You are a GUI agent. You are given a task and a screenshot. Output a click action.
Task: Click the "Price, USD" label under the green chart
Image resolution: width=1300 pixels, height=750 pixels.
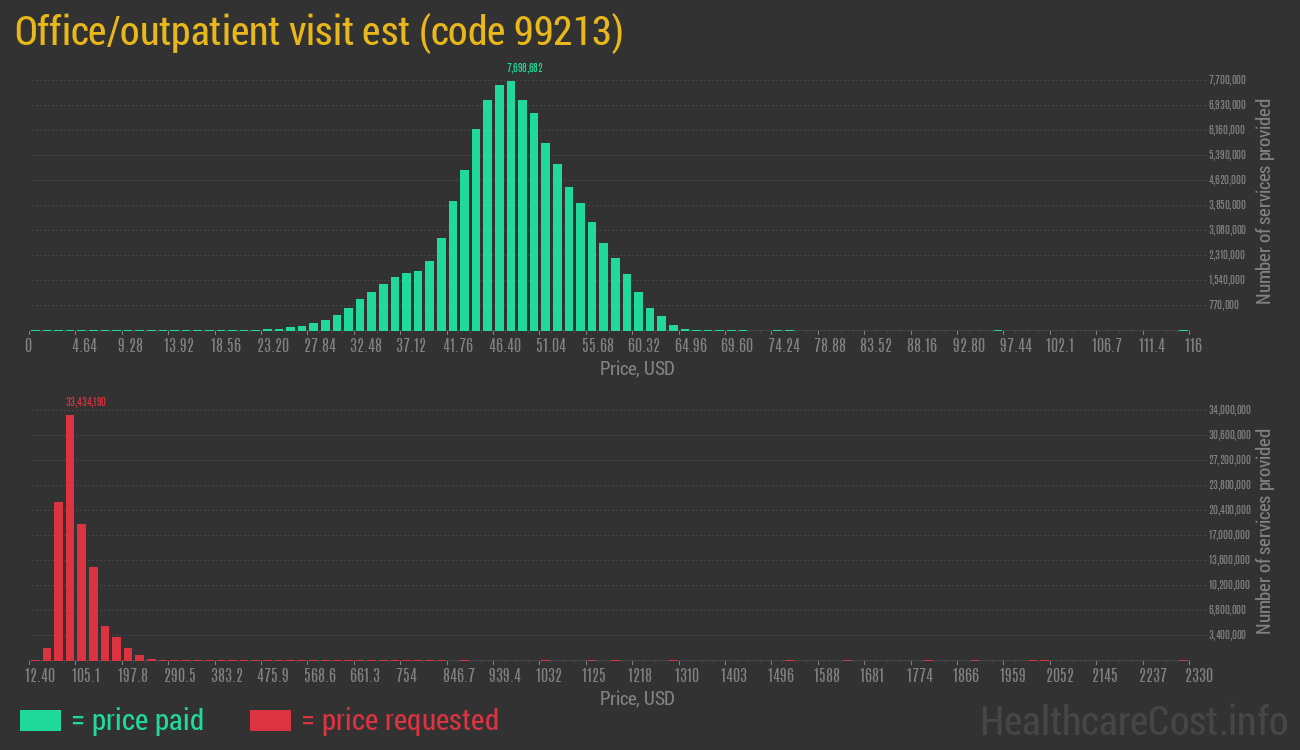[637, 369]
